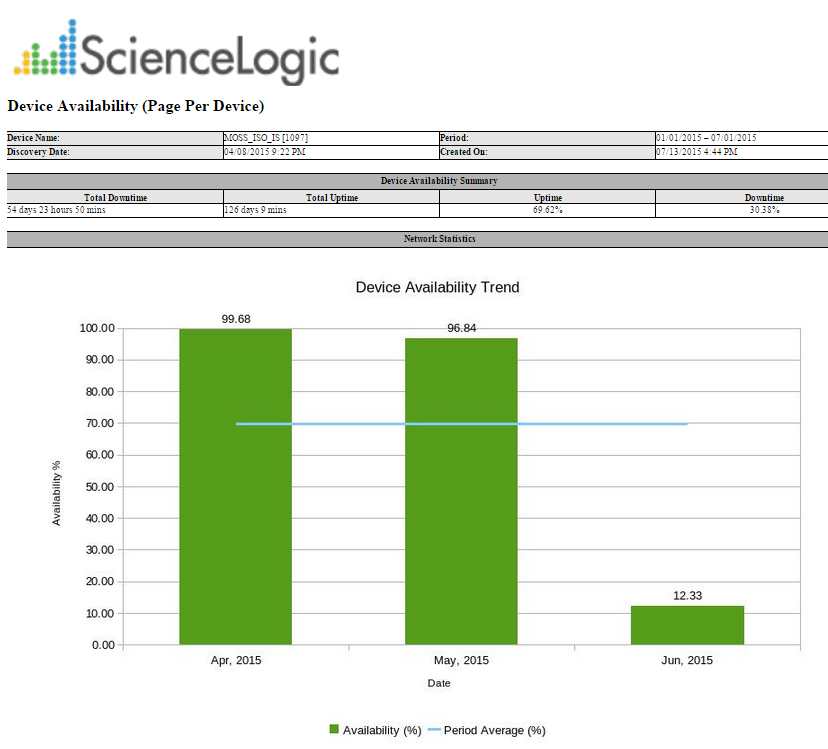Click the 126 days 9 mins value
Screen dimensions: 828x749
256,210
